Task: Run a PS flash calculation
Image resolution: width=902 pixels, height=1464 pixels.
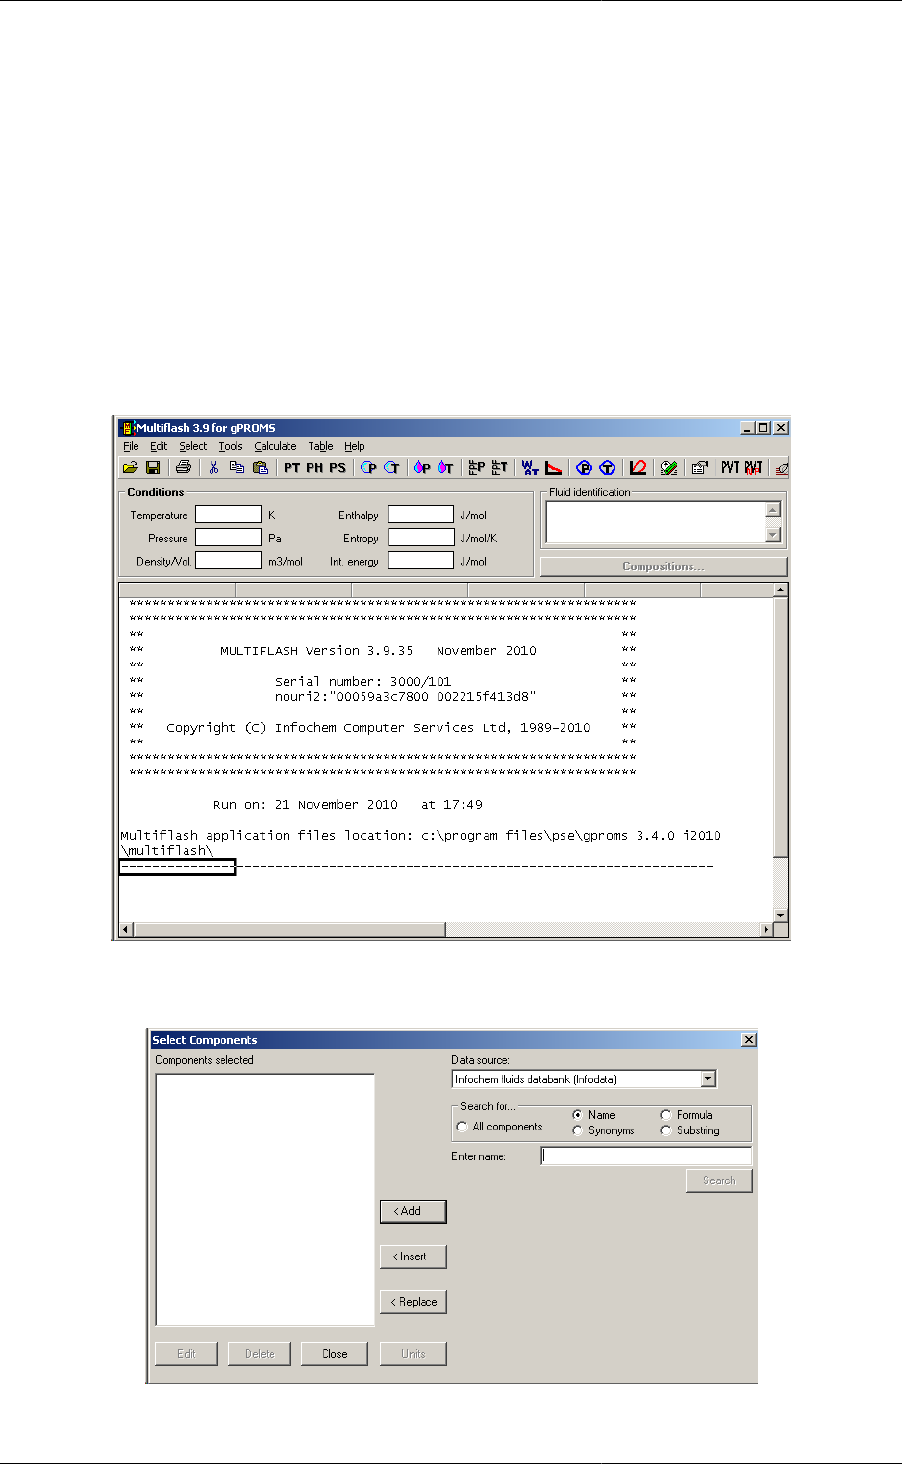Action: pyautogui.click(x=338, y=467)
